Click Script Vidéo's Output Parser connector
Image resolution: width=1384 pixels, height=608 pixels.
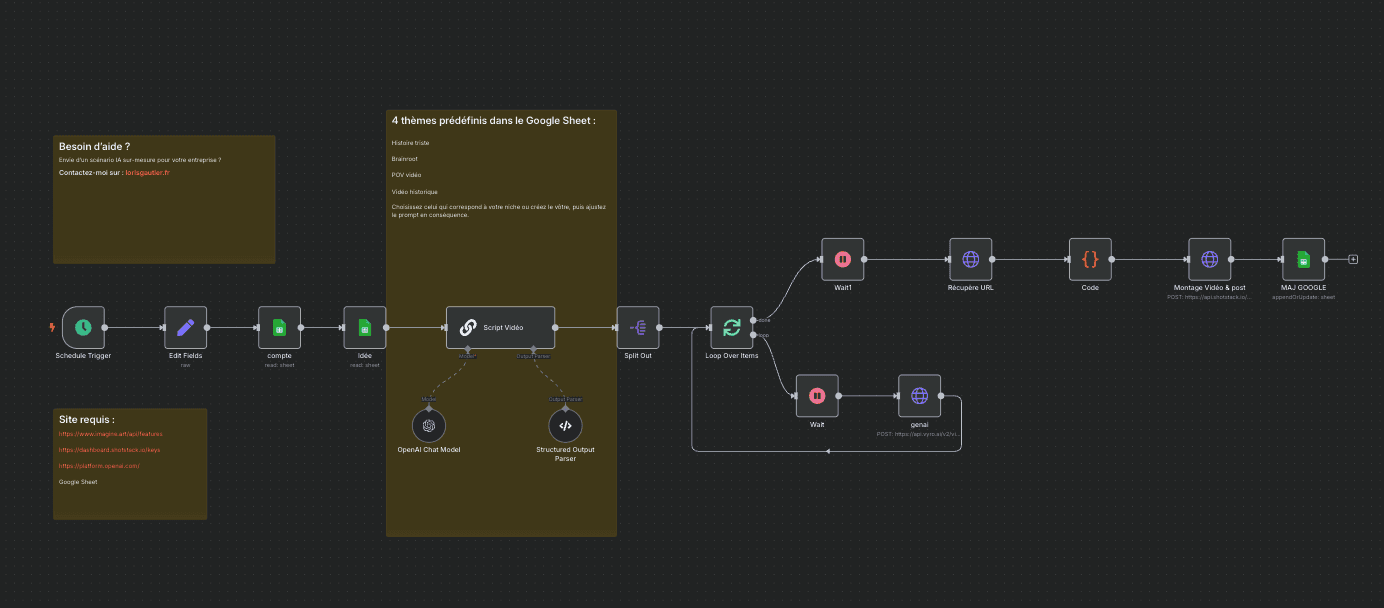(x=533, y=349)
